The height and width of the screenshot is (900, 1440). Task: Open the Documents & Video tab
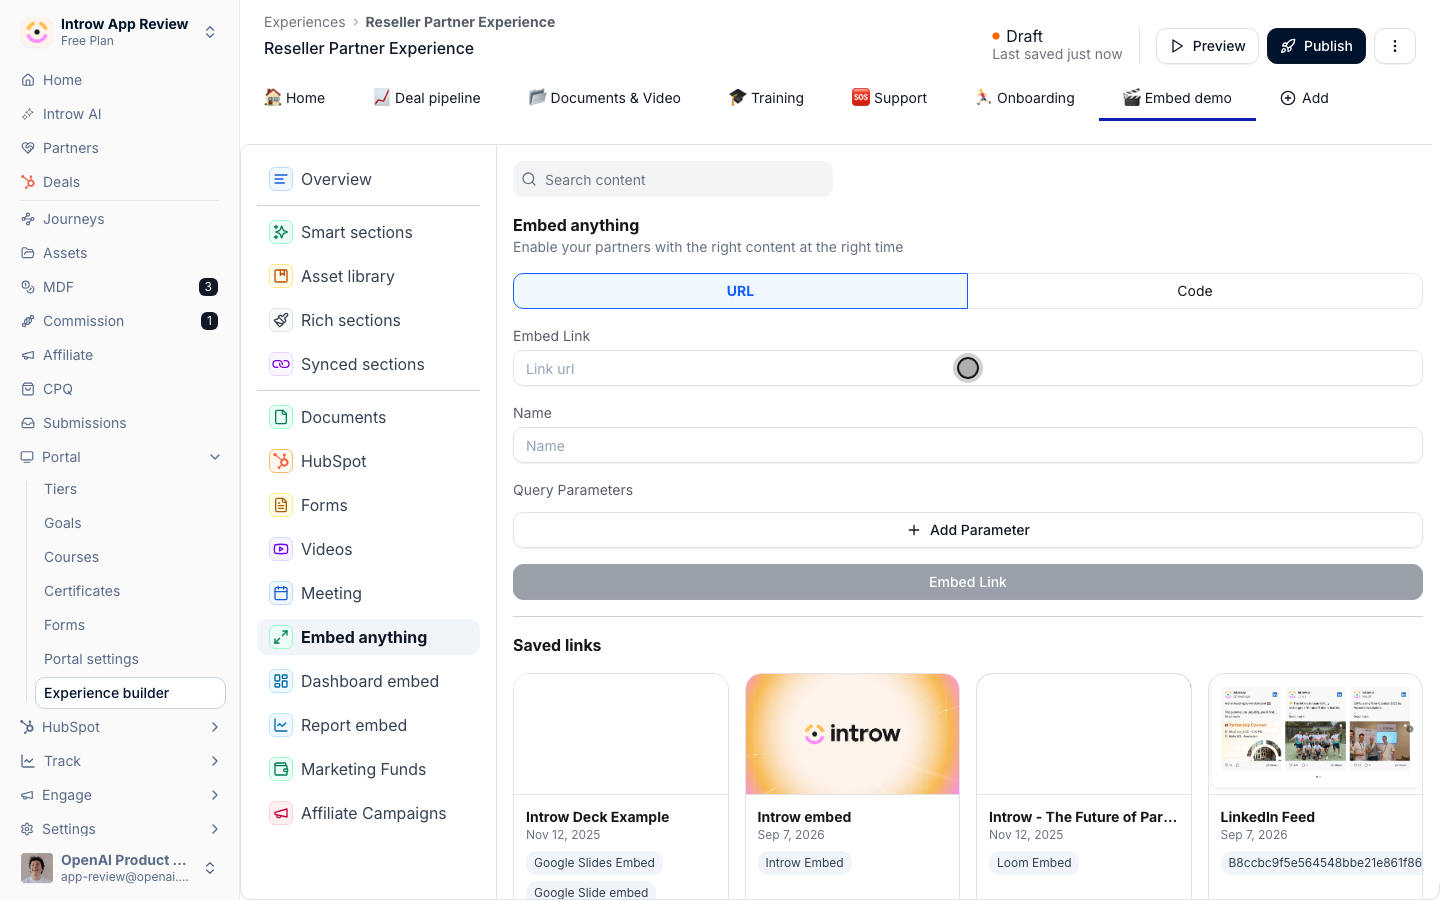(x=605, y=98)
